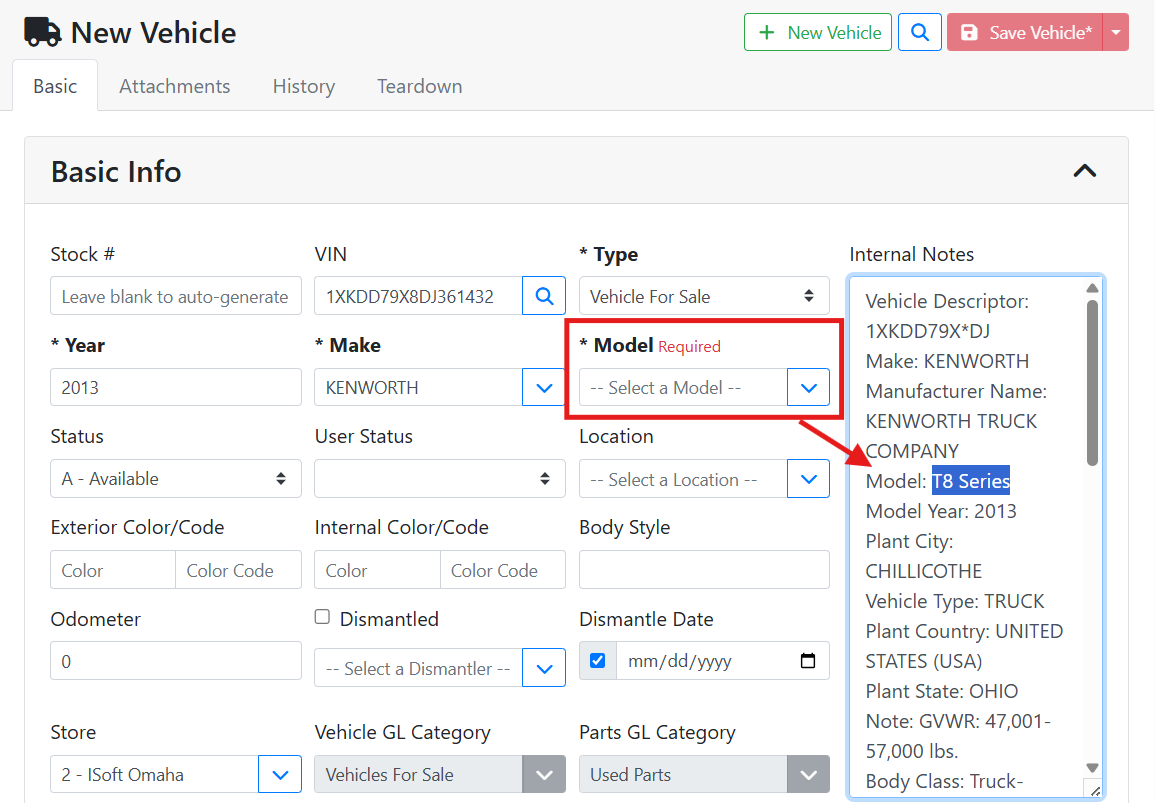Click the VIN lookup search icon

(x=544, y=296)
